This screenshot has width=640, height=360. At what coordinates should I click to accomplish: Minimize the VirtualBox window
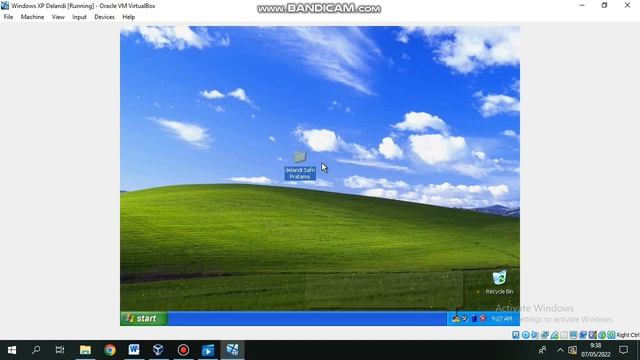point(582,5)
